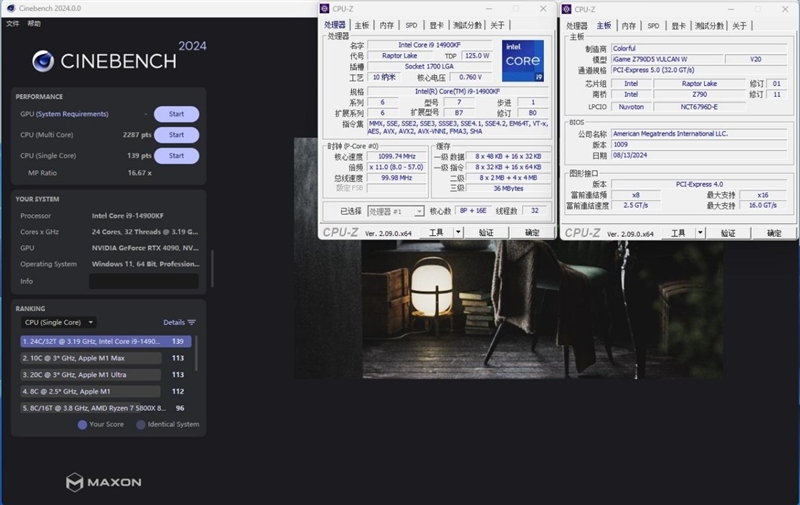
Task: Click the NCT6796D-E LPCIO field
Action: 699,107
